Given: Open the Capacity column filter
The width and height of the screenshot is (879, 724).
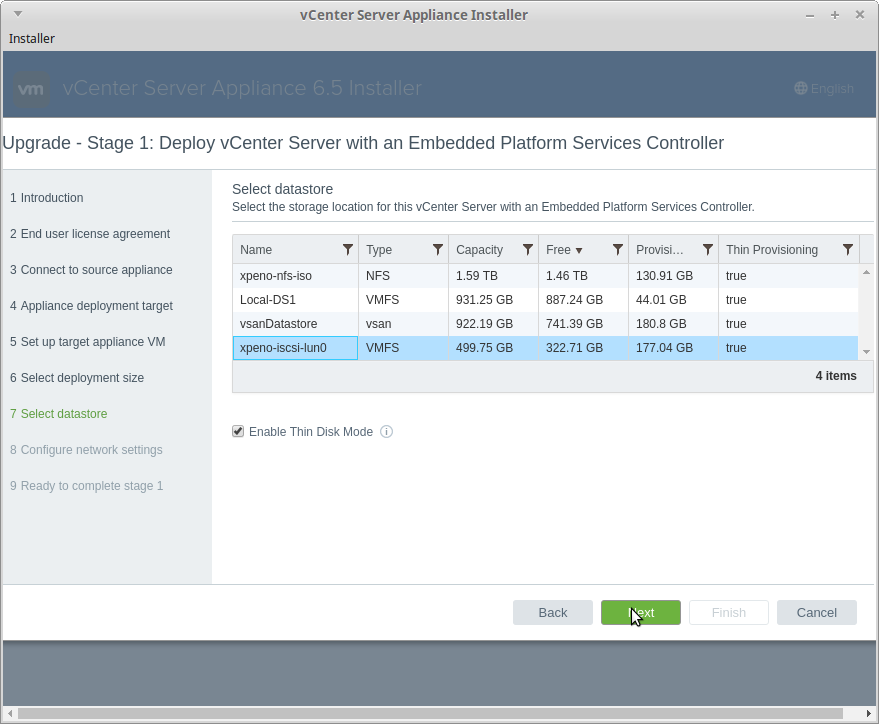Looking at the screenshot, I should 528,250.
